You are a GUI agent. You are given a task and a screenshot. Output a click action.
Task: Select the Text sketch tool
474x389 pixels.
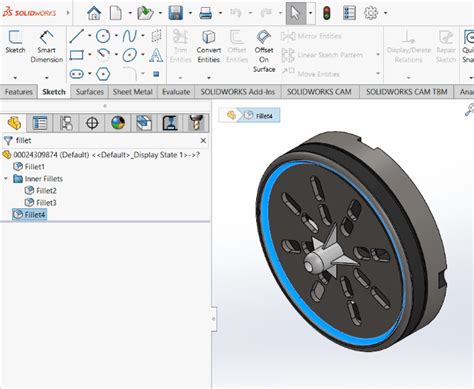click(156, 55)
